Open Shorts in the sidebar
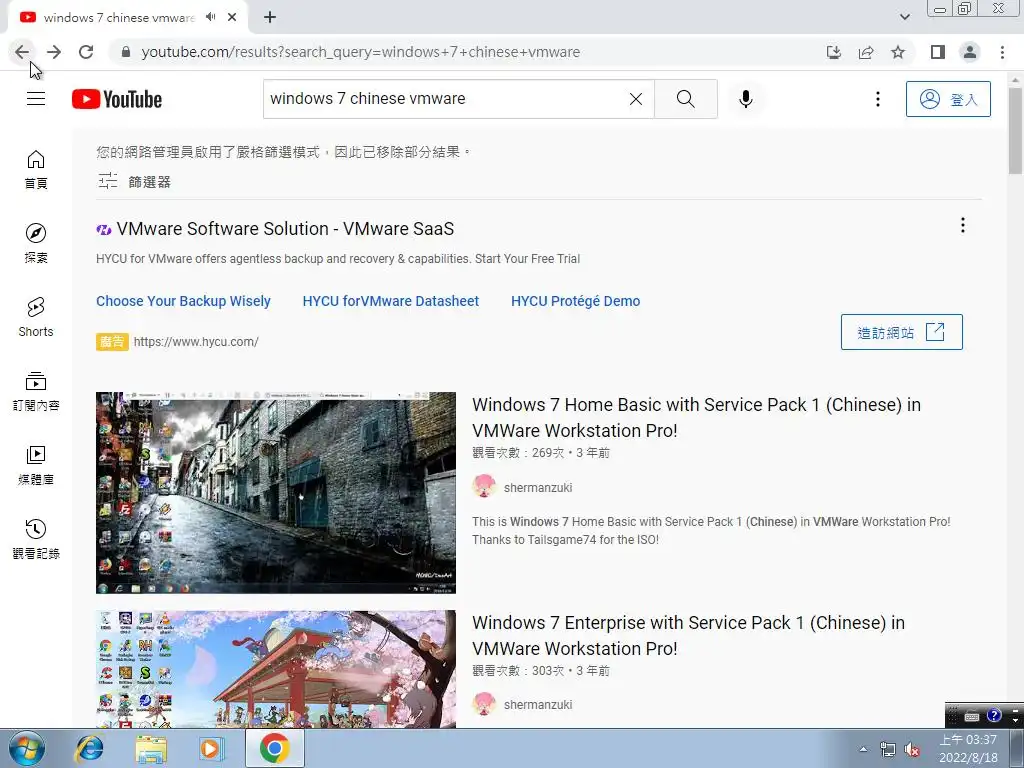The height and width of the screenshot is (768, 1024). (x=36, y=317)
